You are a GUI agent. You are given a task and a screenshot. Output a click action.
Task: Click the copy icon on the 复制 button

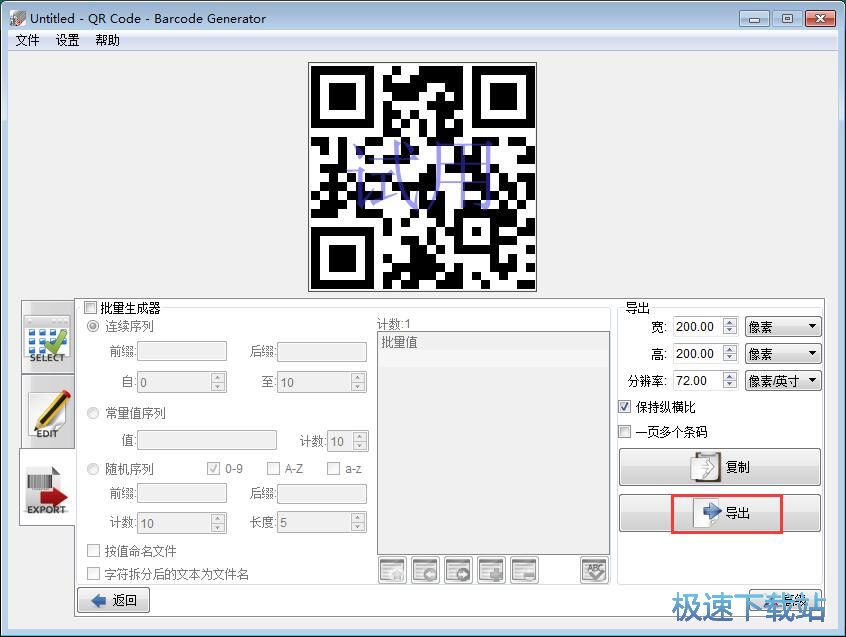click(705, 467)
